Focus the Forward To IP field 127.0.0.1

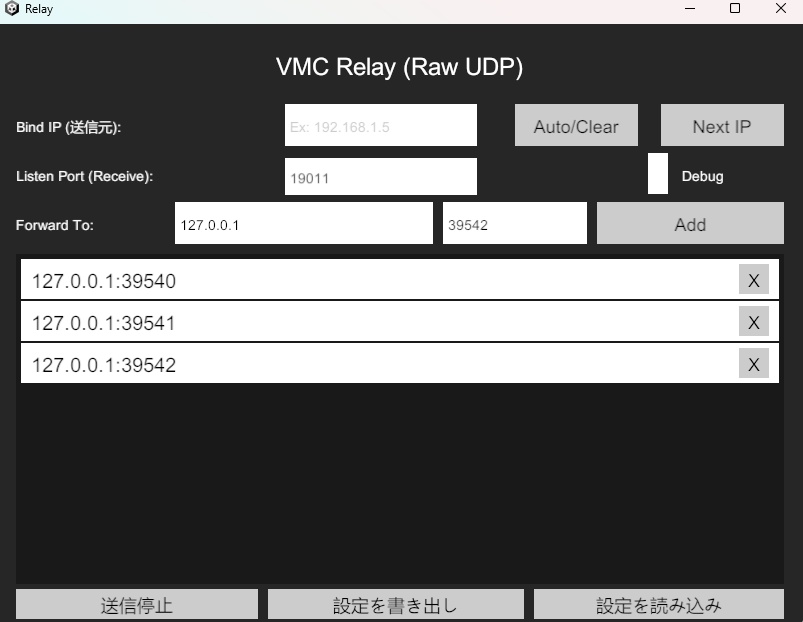point(304,223)
